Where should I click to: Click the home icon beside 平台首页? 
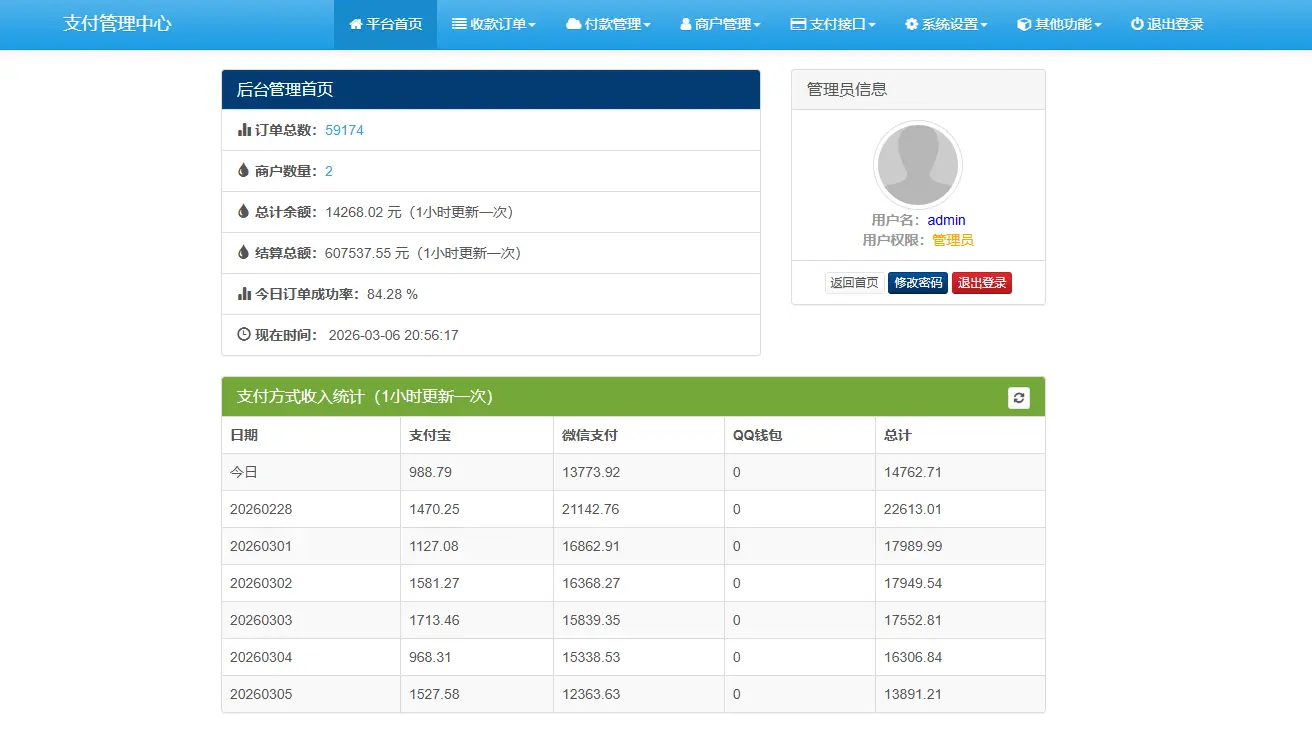coord(356,25)
